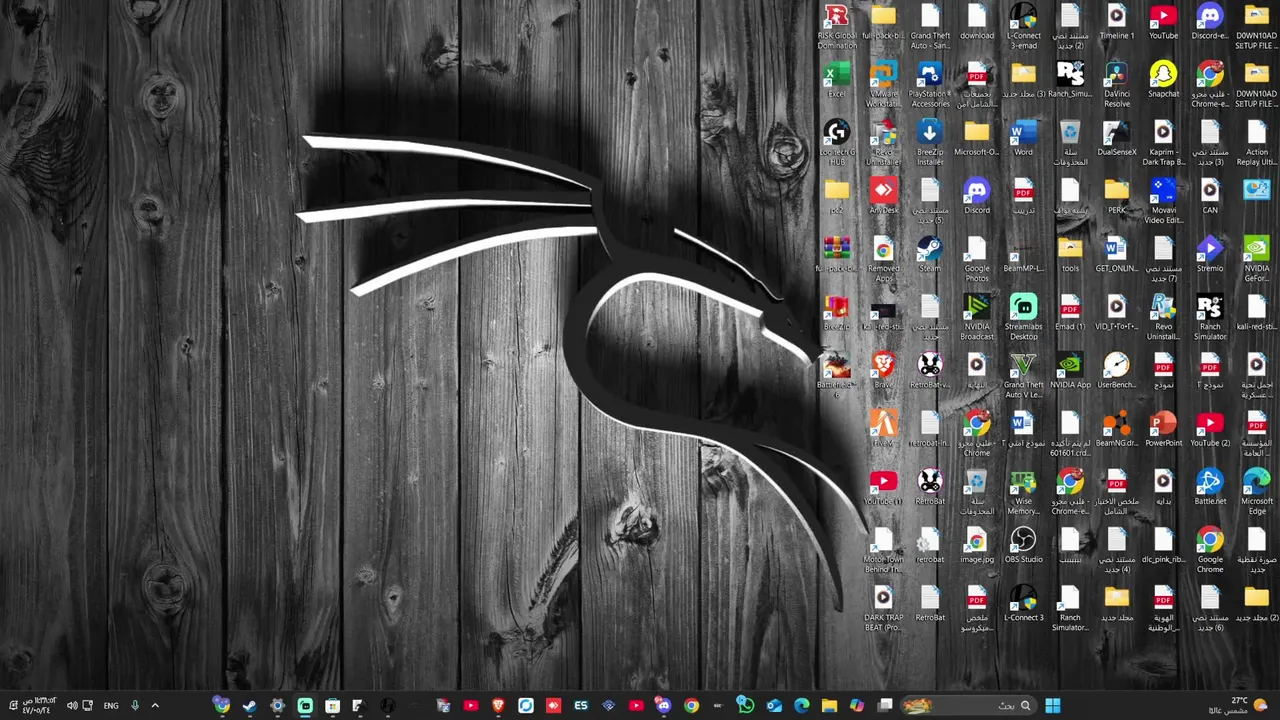Open CAN media file on desktop

tap(1210, 196)
